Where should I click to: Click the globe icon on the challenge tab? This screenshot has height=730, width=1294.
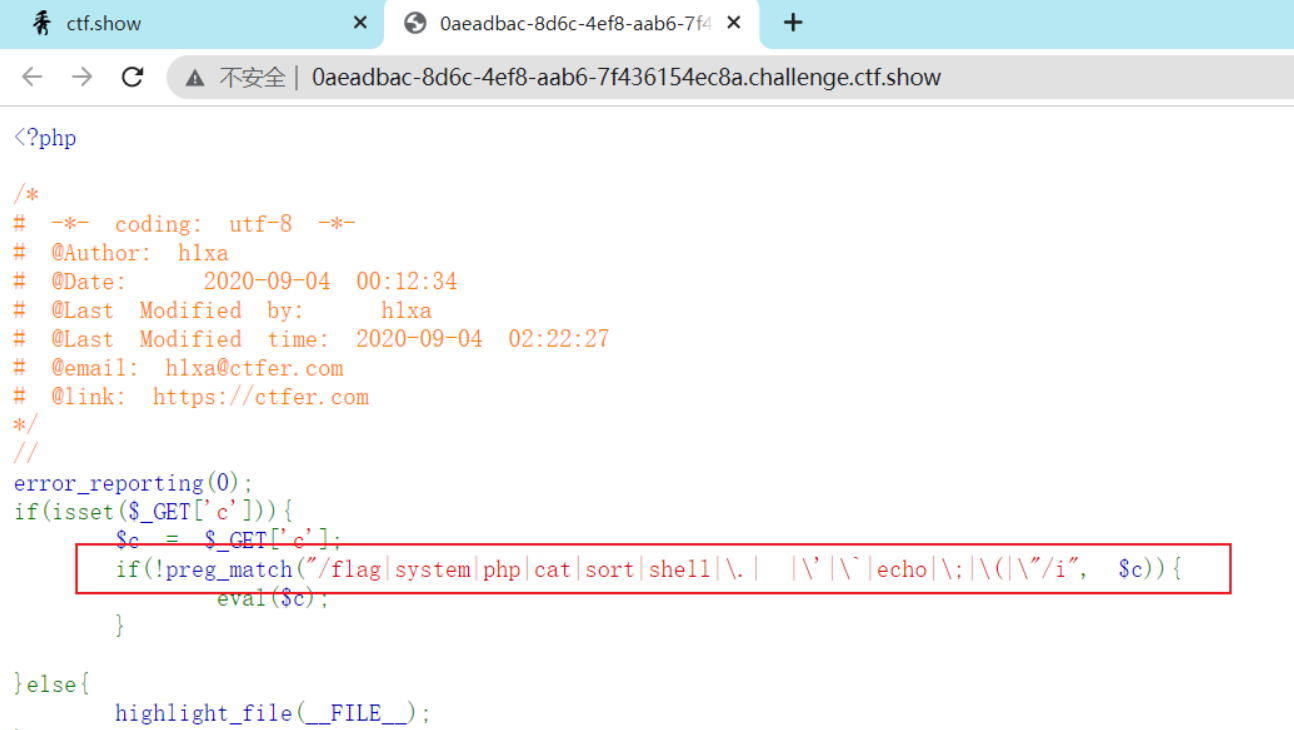[414, 22]
